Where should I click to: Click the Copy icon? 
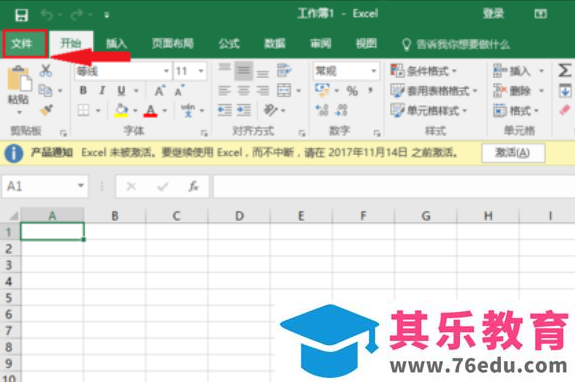click(45, 90)
